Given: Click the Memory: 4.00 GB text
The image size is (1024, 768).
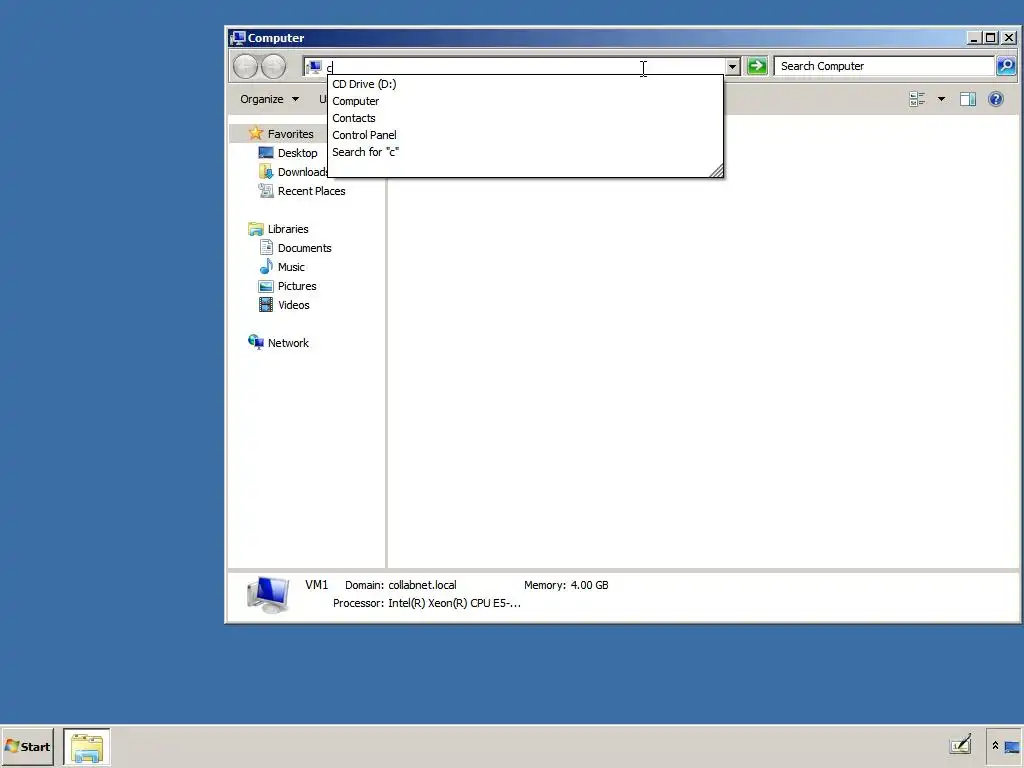Looking at the screenshot, I should pos(566,585).
